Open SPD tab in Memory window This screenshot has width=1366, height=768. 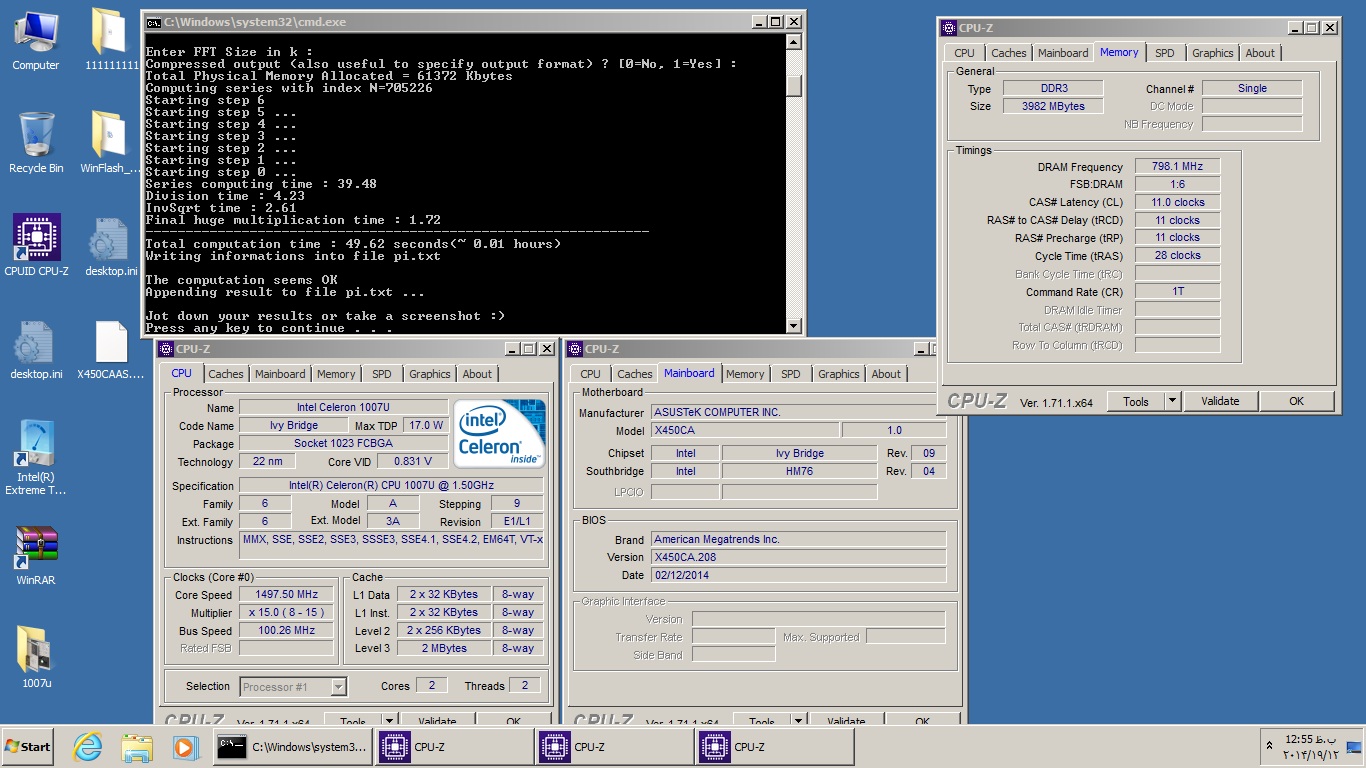tap(1165, 53)
